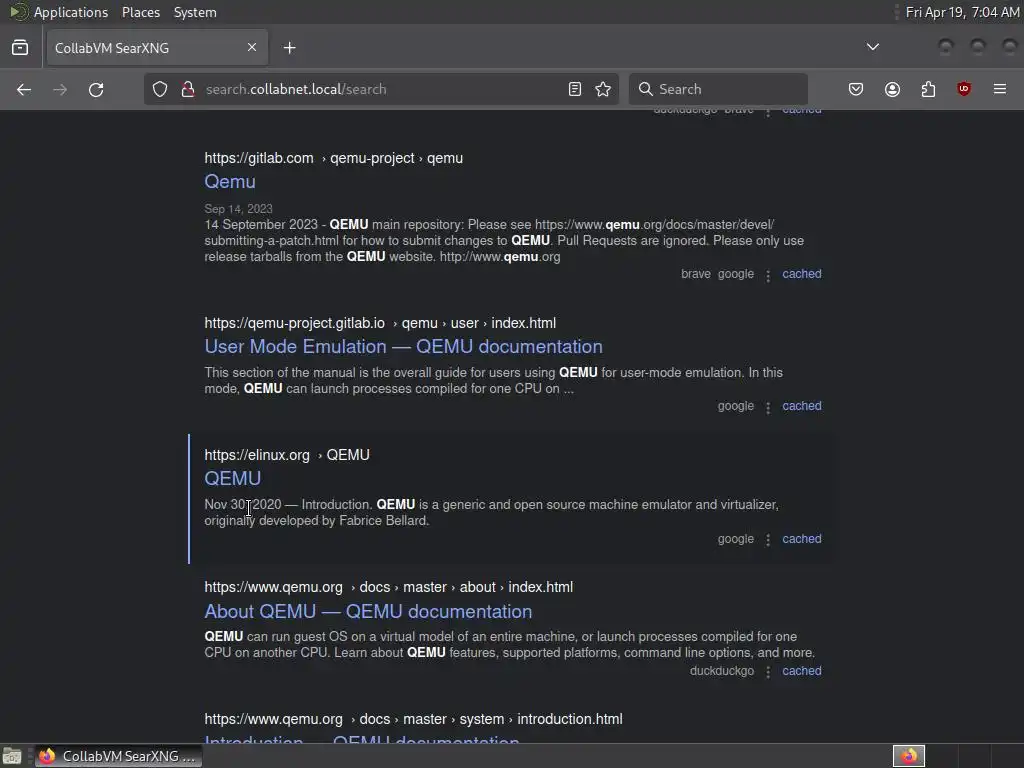Viewport: 1024px width, 768px height.
Task: Open cached version of elinux QEMU result
Action: pos(802,539)
